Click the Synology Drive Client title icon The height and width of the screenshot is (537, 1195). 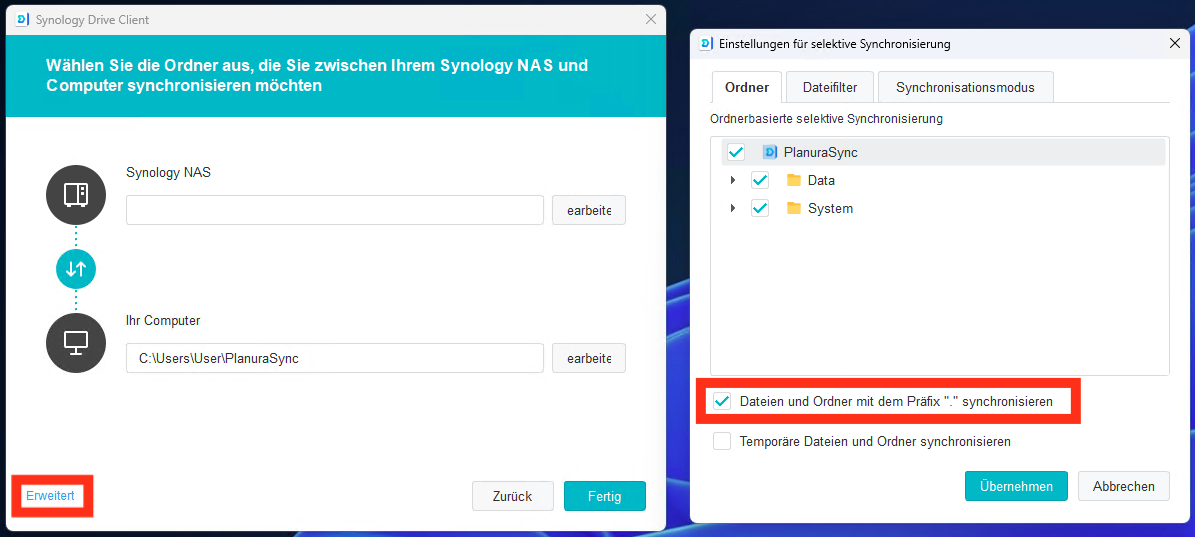[22, 19]
